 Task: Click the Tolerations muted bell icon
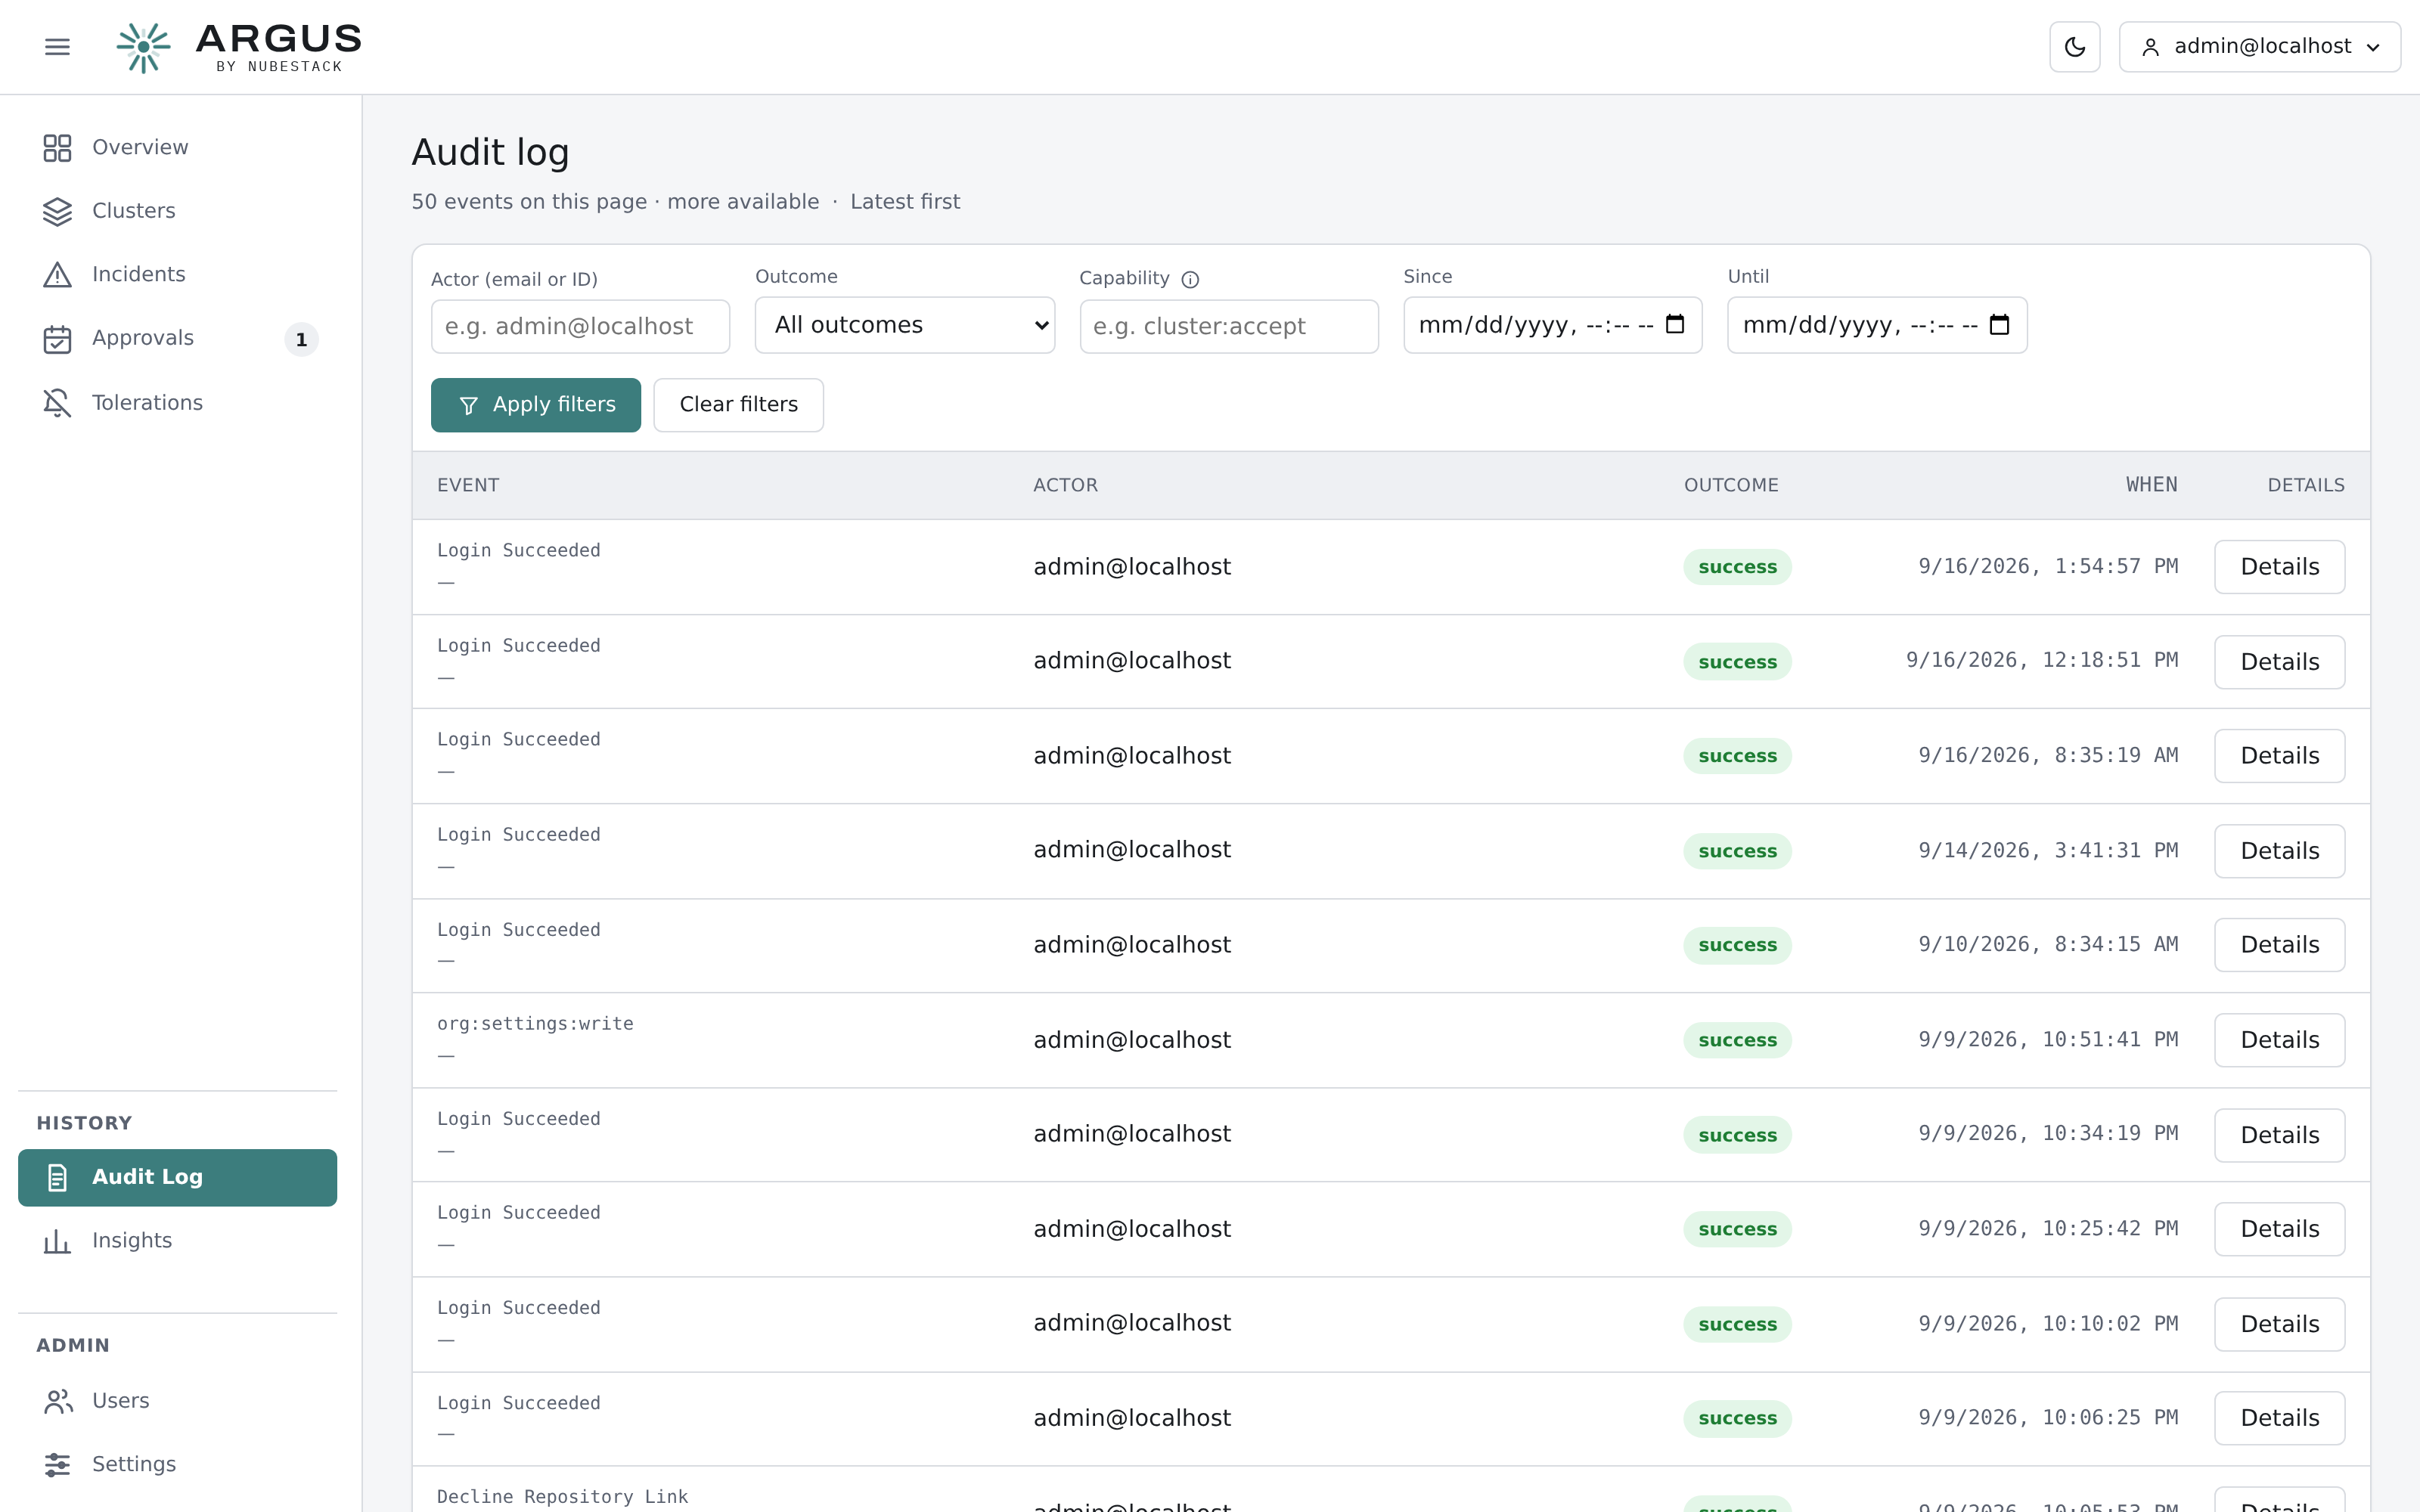(57, 402)
